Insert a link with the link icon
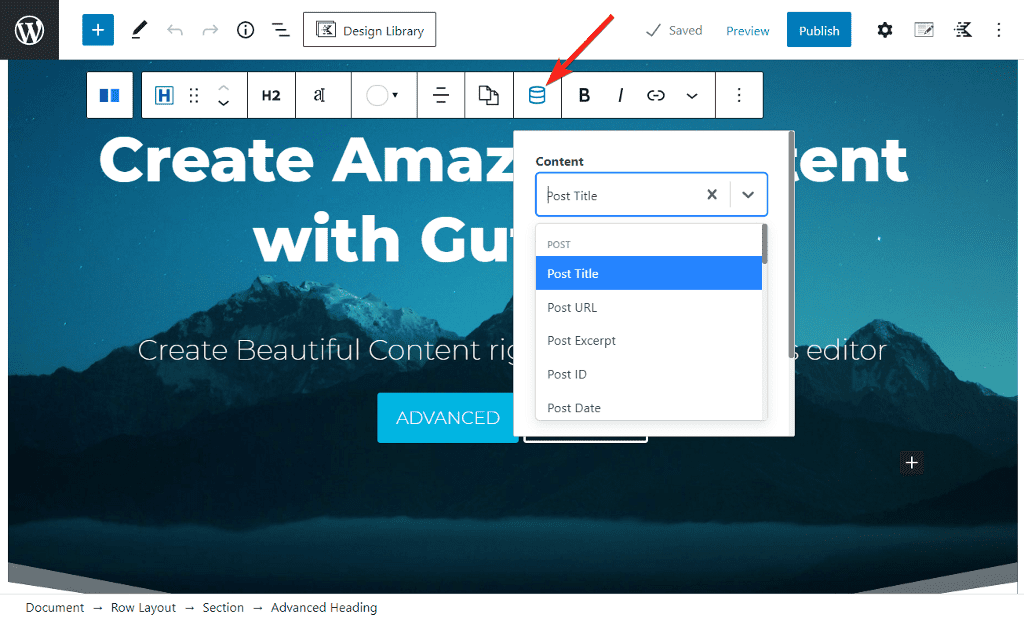The image size is (1024, 618). 656,95
